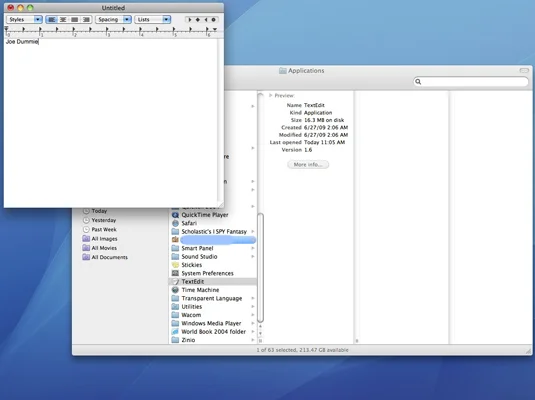
Task: Select All Movies in Finder sidebar
Action: (104, 248)
